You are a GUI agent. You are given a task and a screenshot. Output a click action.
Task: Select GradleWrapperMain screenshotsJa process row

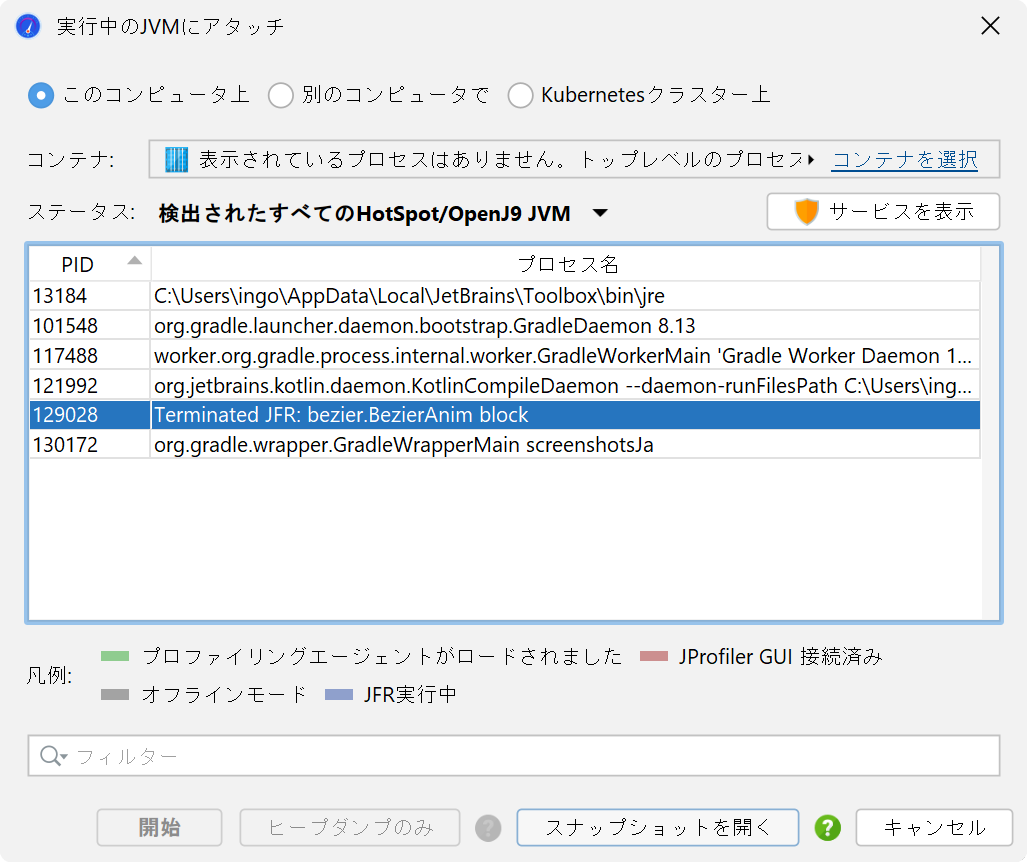tap(505, 445)
